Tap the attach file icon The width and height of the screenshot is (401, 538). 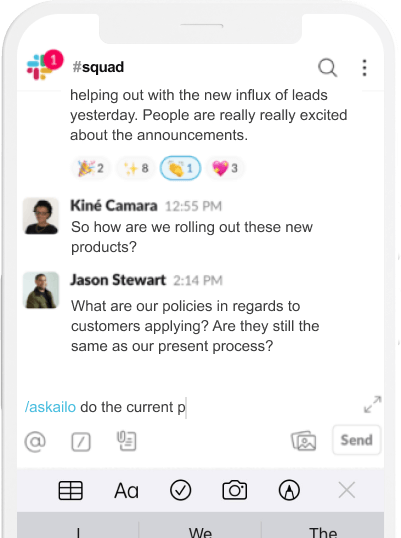pos(127,441)
